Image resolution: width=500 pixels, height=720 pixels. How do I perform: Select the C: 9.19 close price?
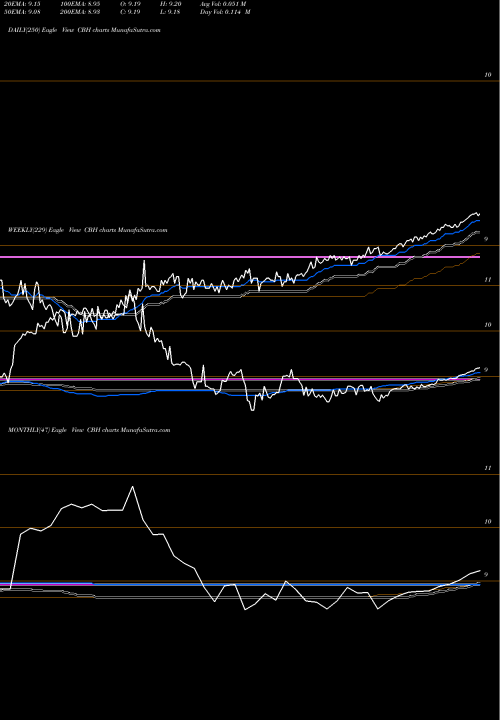[x=131, y=12]
